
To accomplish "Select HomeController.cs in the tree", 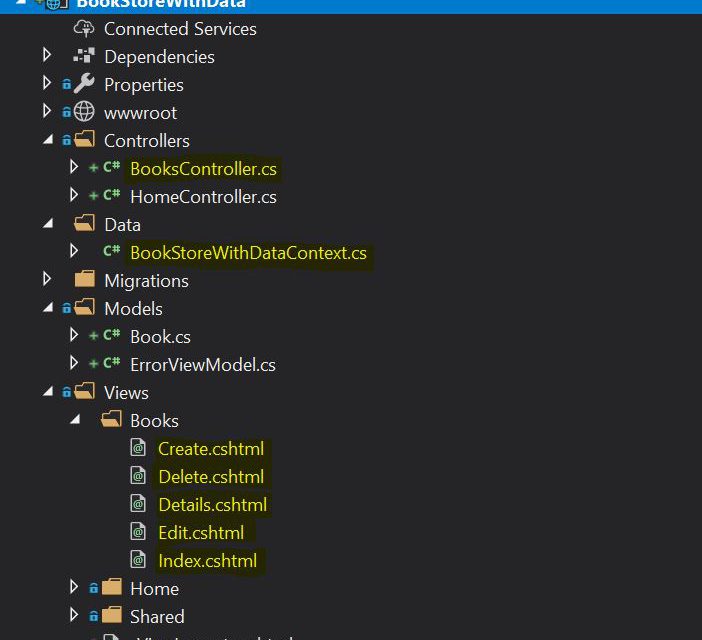I will (203, 197).
